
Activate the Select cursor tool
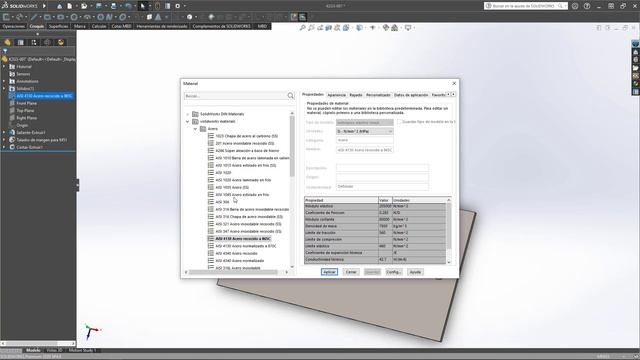coord(143,6)
